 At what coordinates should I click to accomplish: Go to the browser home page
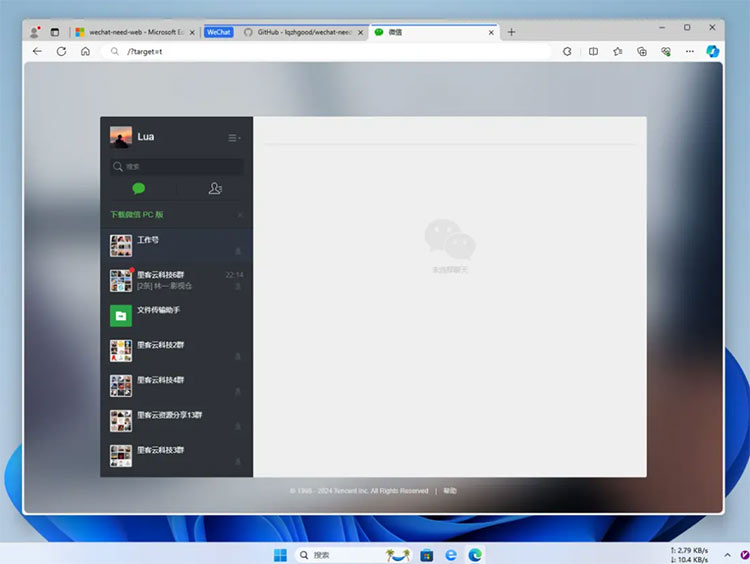click(85, 51)
